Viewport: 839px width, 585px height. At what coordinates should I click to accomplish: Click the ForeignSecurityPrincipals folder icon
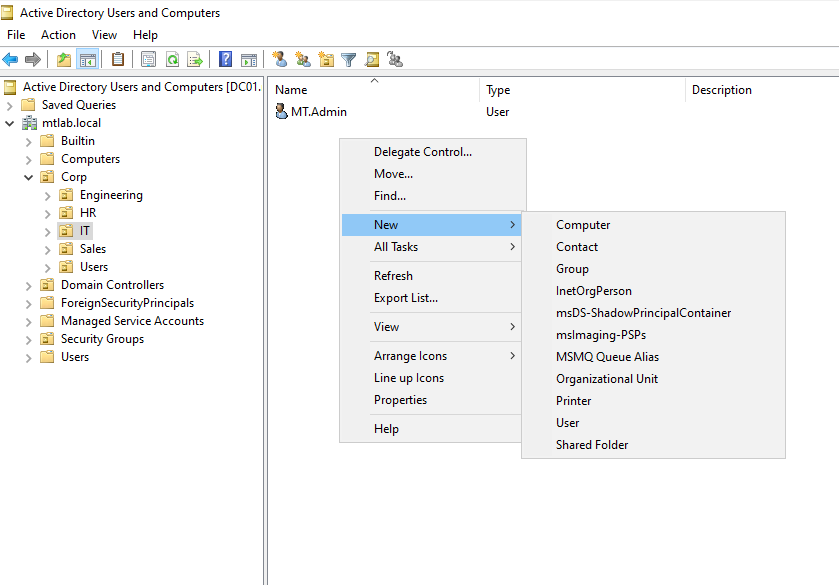[47, 303]
